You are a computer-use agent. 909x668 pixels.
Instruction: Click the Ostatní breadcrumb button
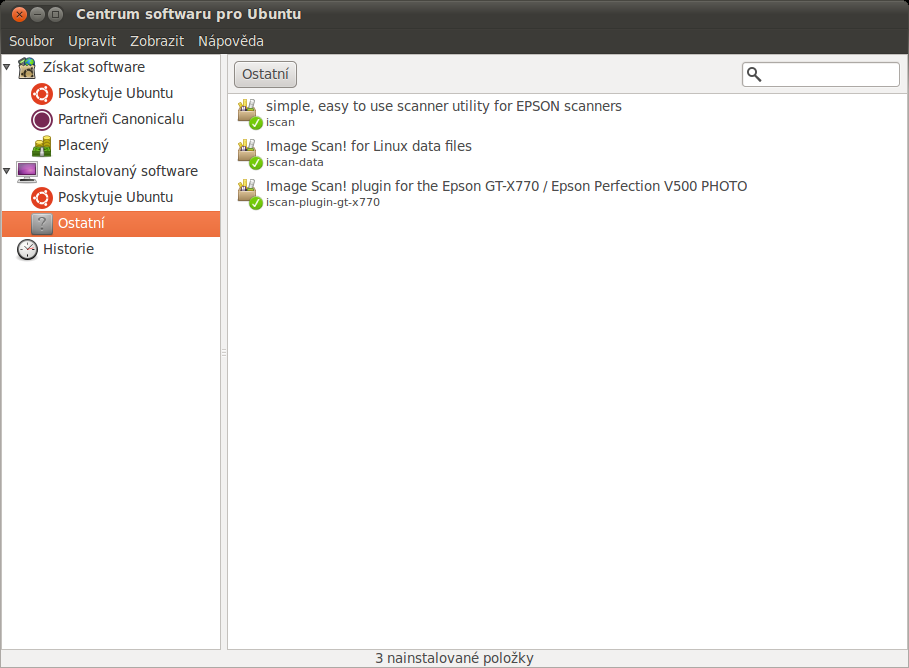266,74
